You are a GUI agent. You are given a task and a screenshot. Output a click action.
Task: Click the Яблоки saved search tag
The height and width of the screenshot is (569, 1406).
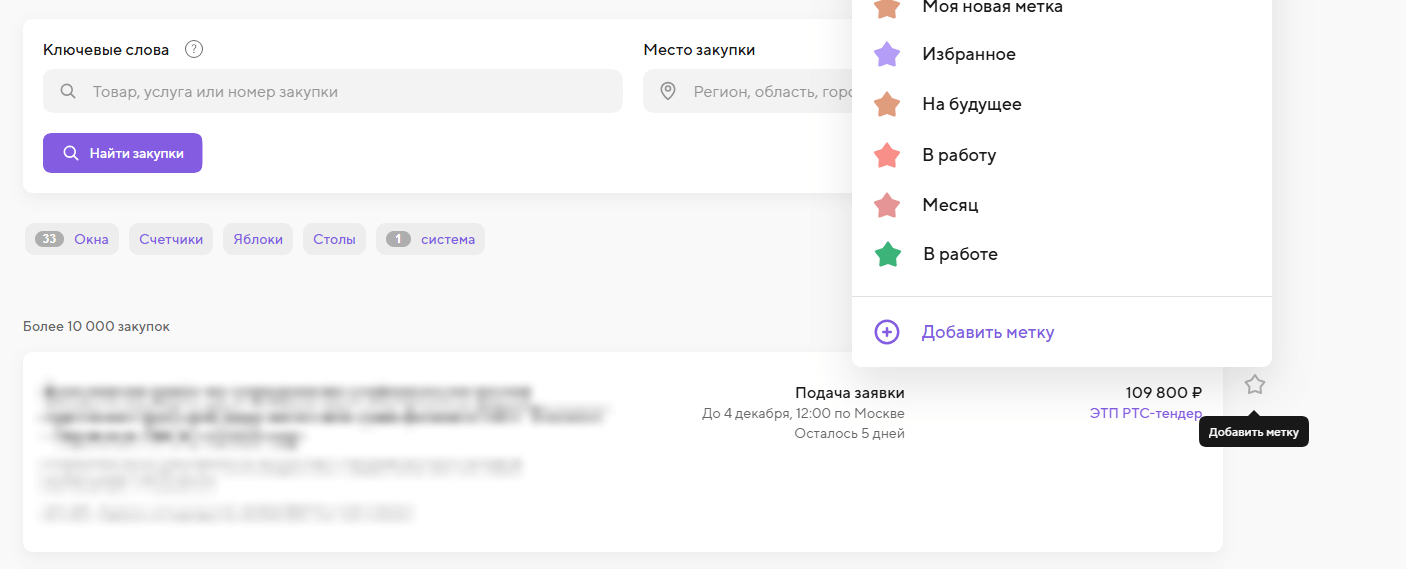coord(258,239)
